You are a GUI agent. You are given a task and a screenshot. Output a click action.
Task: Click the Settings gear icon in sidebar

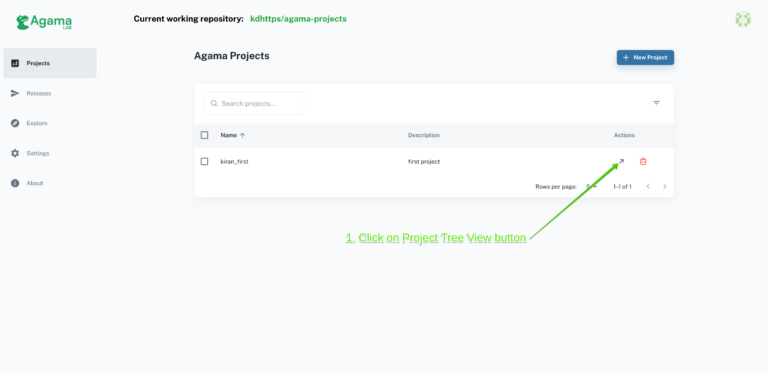click(15, 153)
